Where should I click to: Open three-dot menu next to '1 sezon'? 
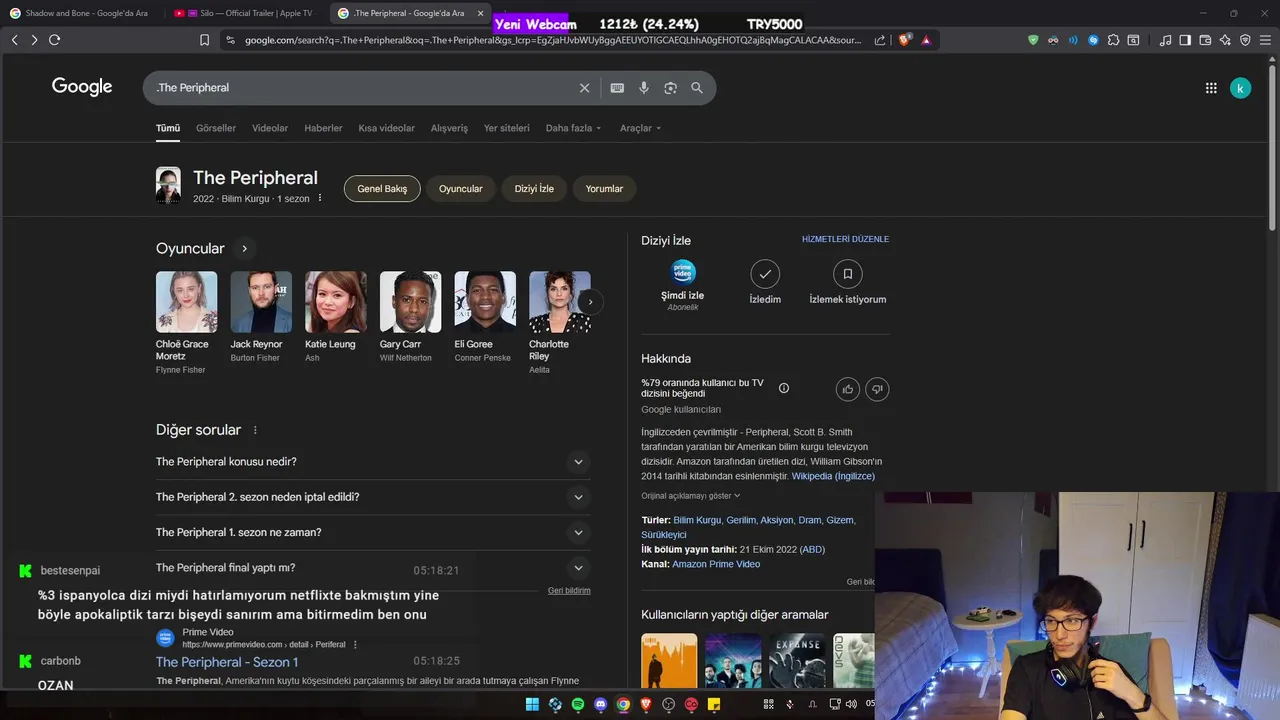pyautogui.click(x=320, y=198)
